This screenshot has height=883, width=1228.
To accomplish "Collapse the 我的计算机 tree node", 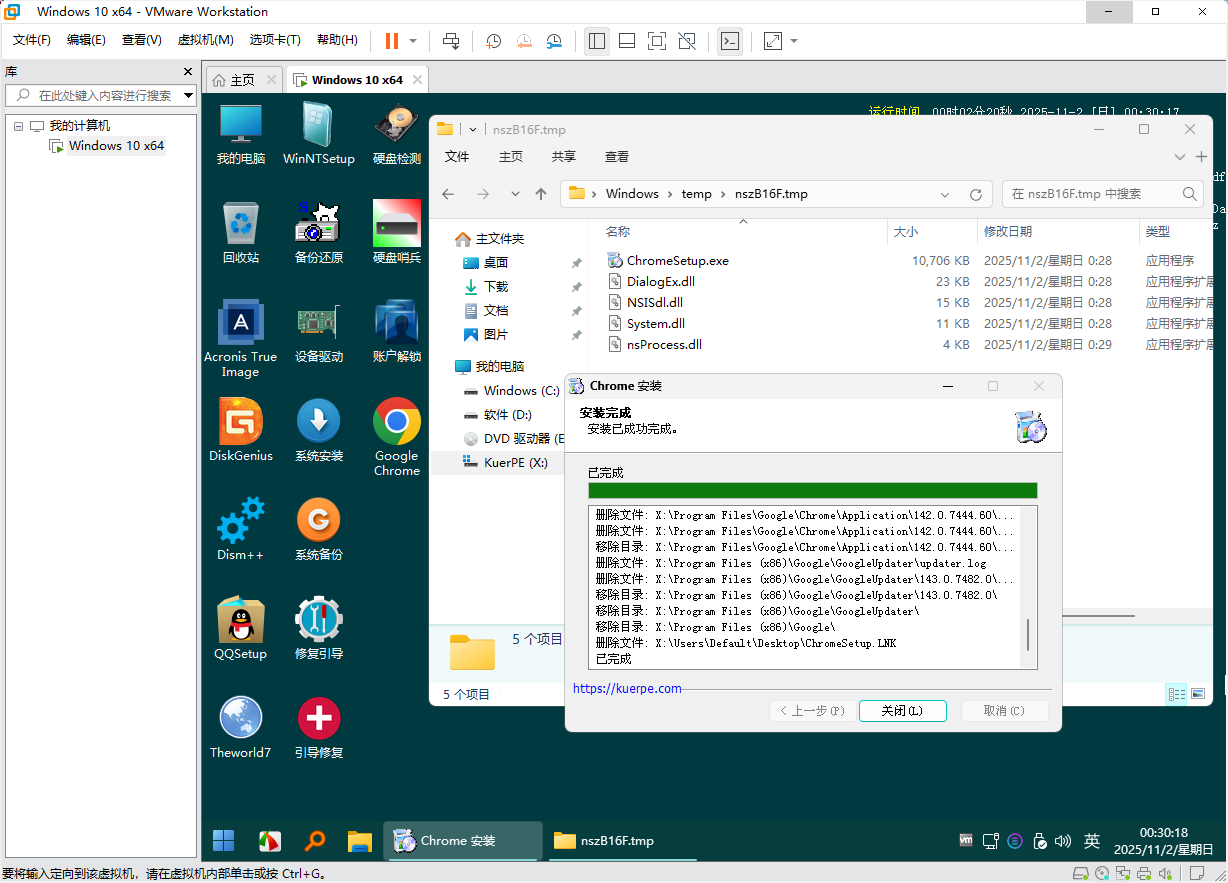I will (x=18, y=126).
